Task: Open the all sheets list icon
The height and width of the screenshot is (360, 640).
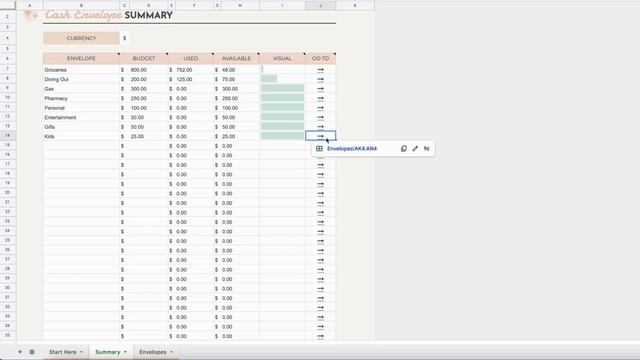Action: pyautogui.click(x=32, y=352)
